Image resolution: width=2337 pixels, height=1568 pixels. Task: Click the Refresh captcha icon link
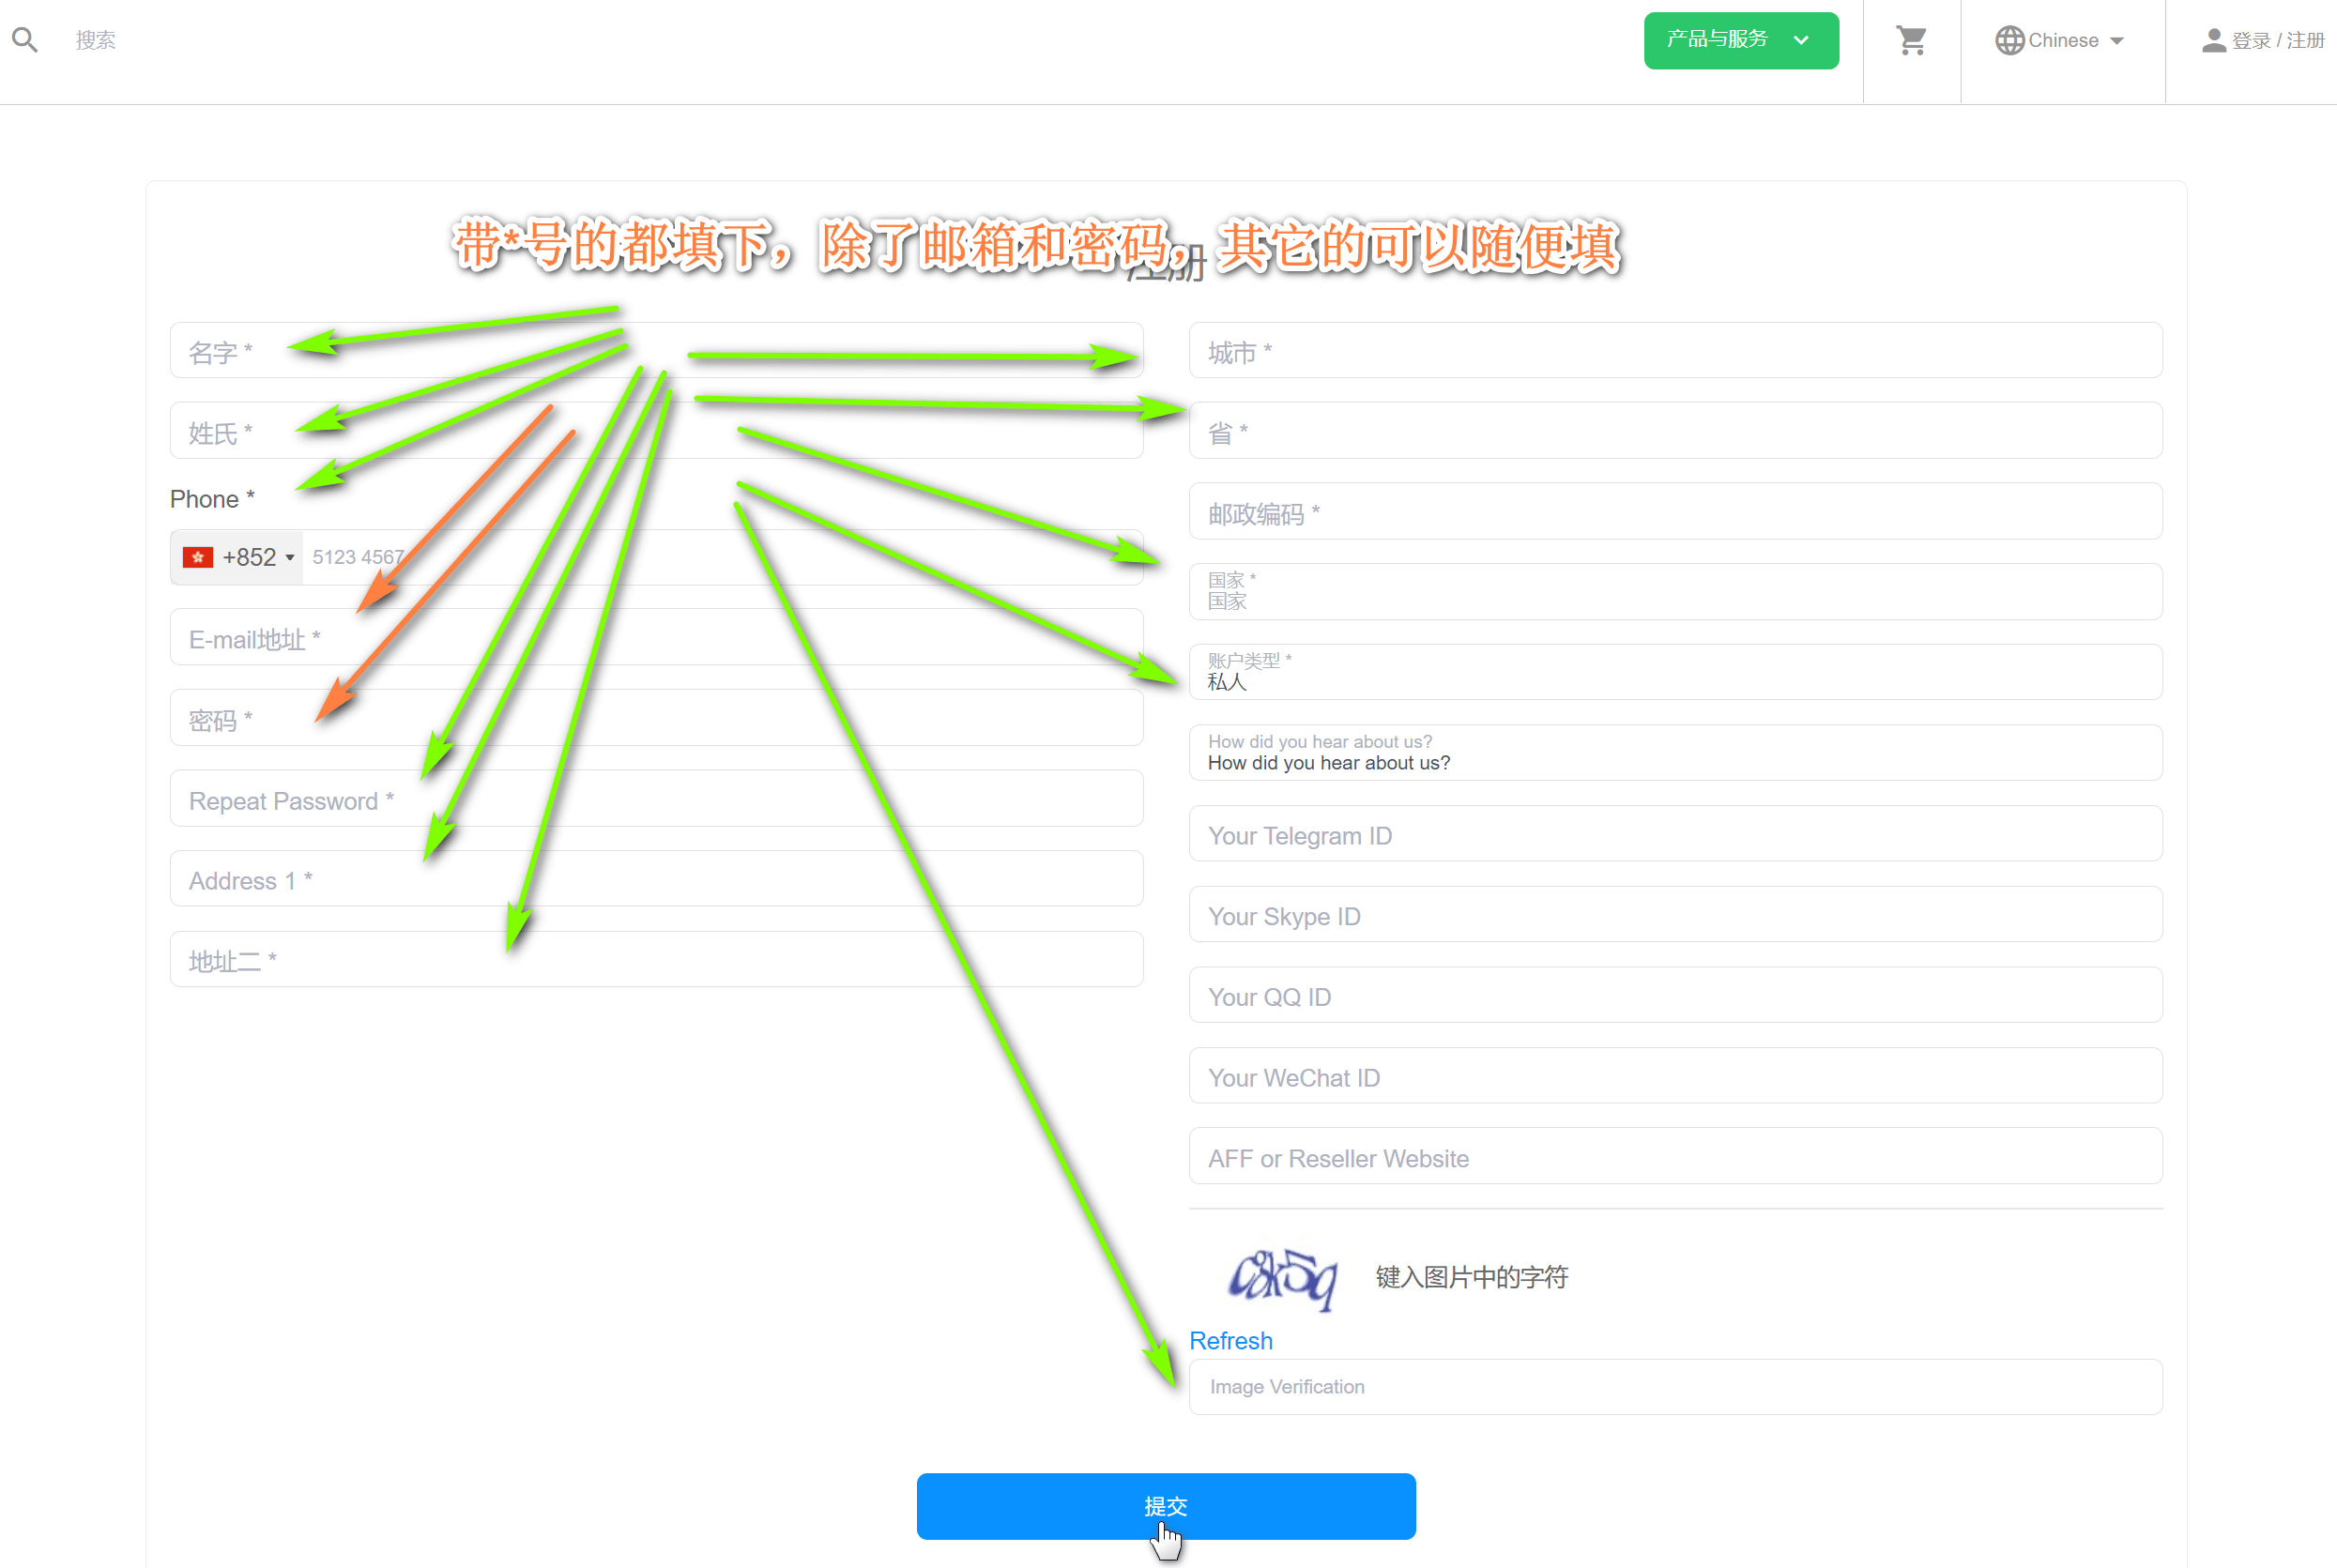[x=1232, y=1339]
